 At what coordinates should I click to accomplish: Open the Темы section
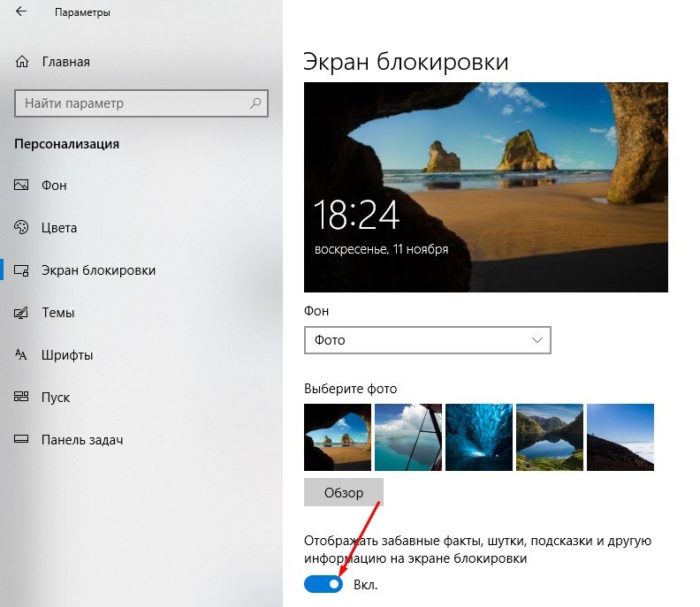click(58, 312)
